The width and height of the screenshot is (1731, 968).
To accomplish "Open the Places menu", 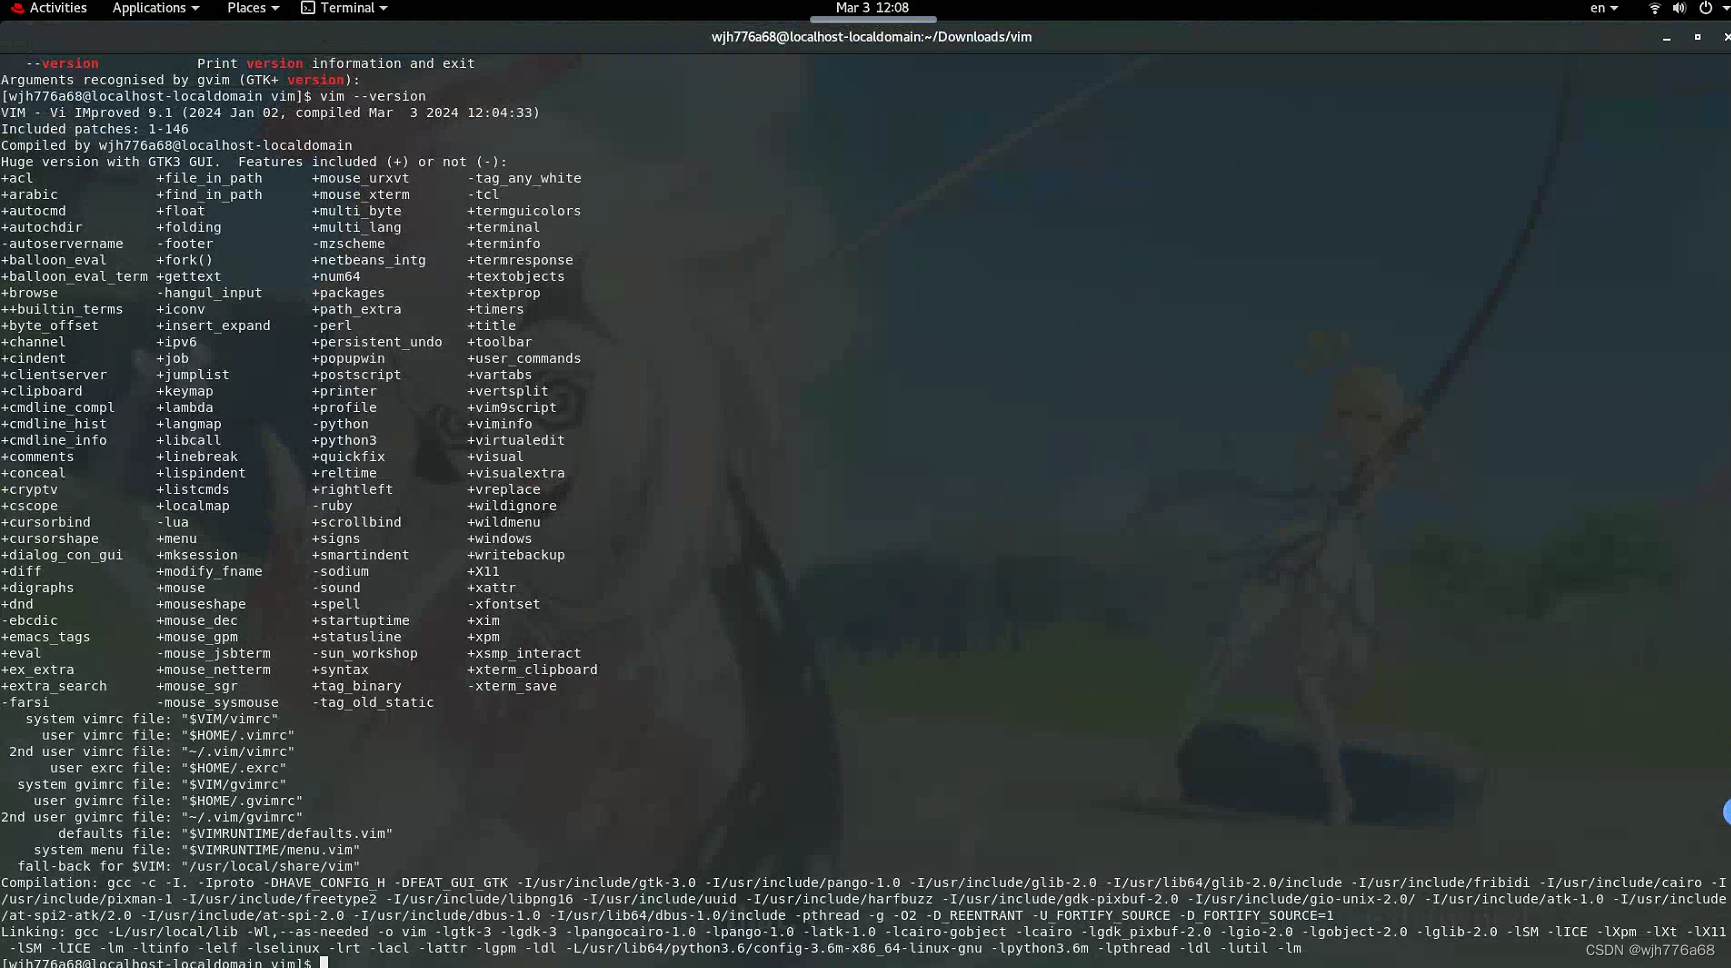I will point(252,8).
